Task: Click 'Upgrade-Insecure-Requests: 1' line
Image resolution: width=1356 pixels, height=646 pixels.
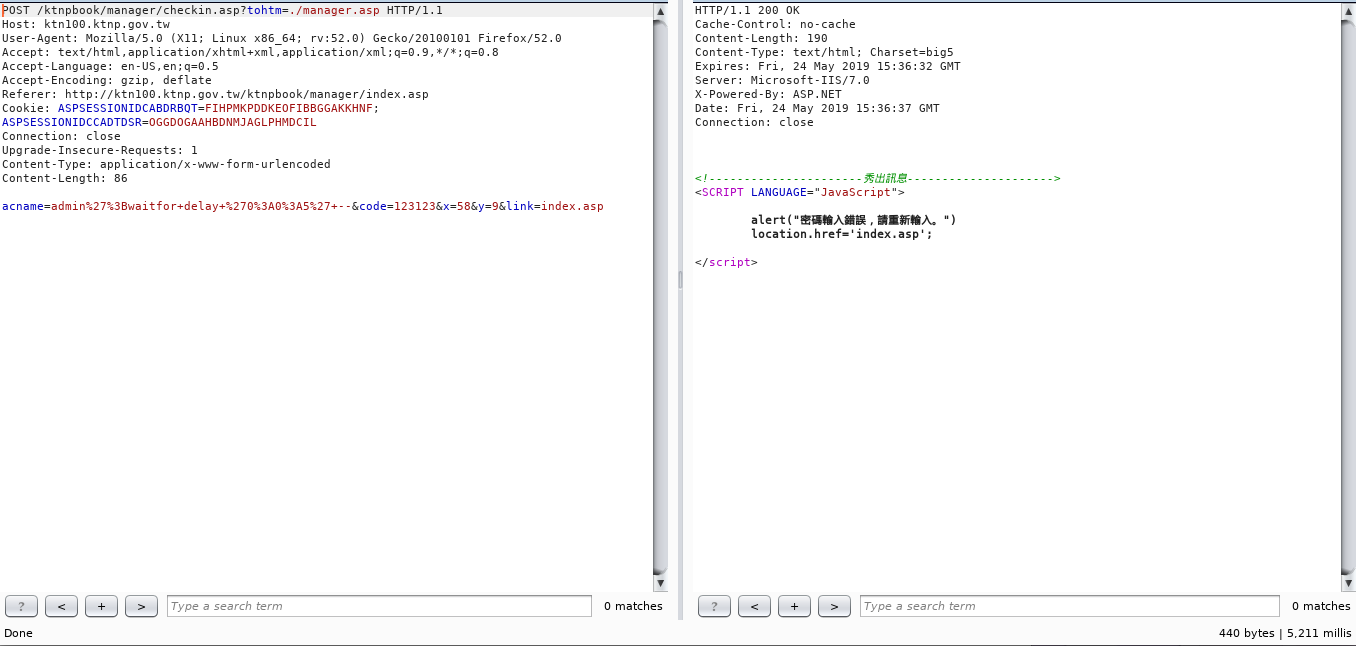Action: coord(100,150)
